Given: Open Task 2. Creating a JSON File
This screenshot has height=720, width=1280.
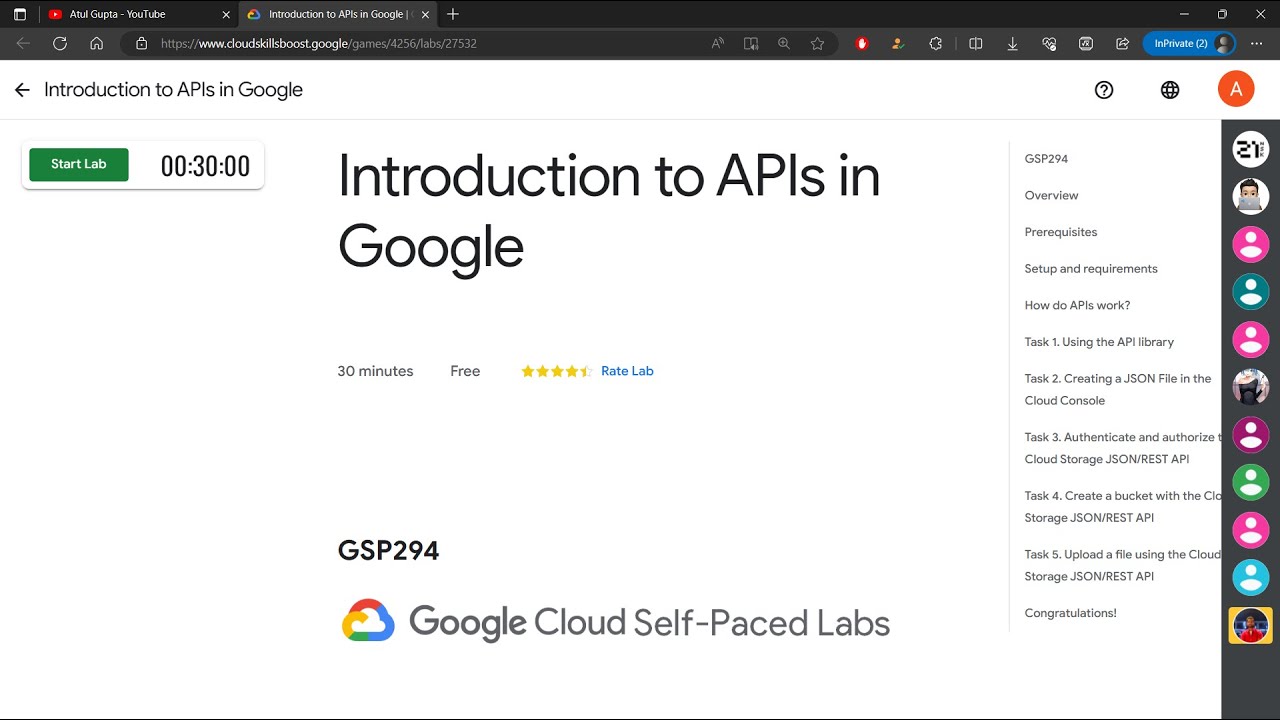Looking at the screenshot, I should click(x=1118, y=390).
